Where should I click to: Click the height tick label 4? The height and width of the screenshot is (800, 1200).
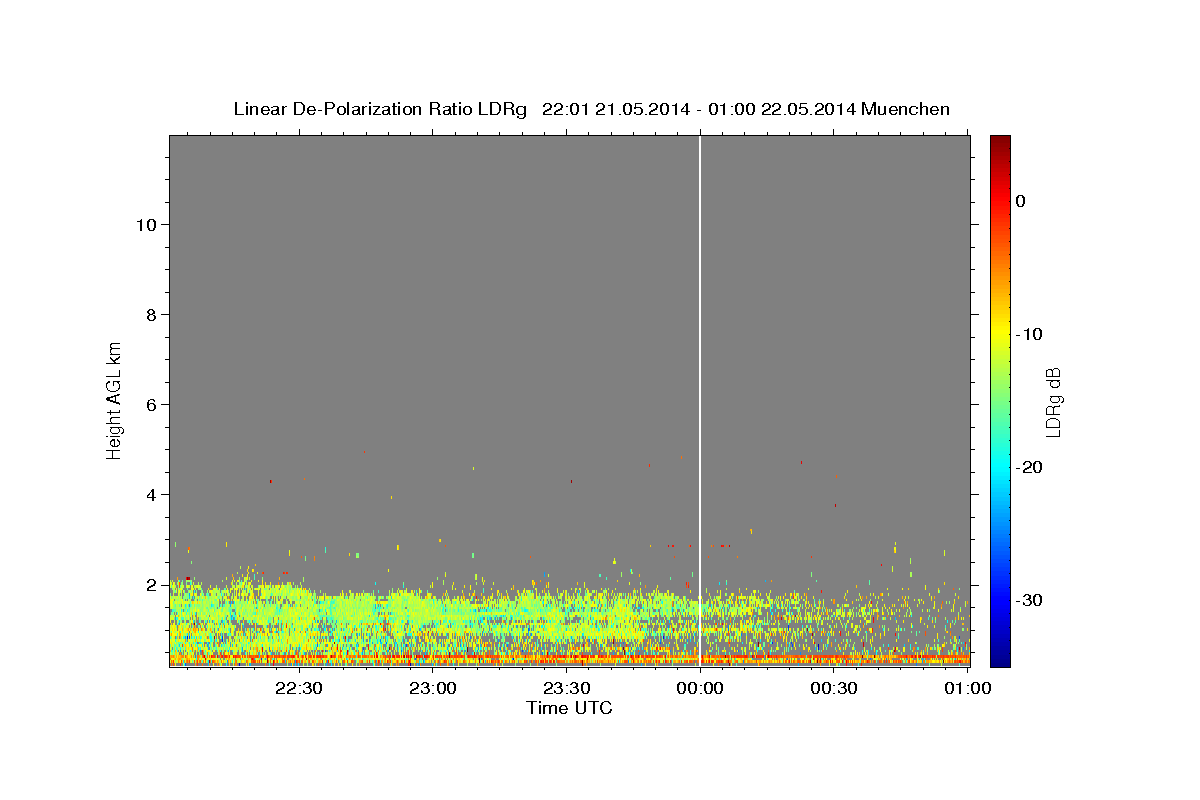click(149, 495)
